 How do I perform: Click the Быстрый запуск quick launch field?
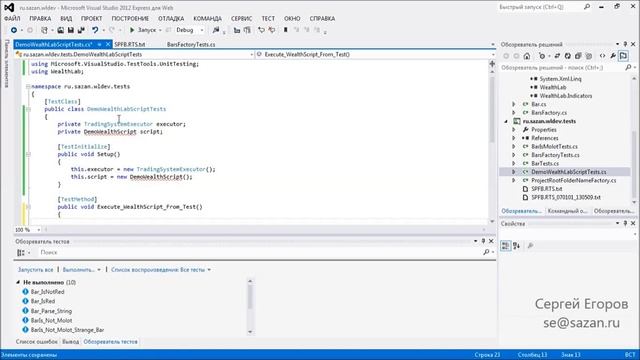(540, 7)
